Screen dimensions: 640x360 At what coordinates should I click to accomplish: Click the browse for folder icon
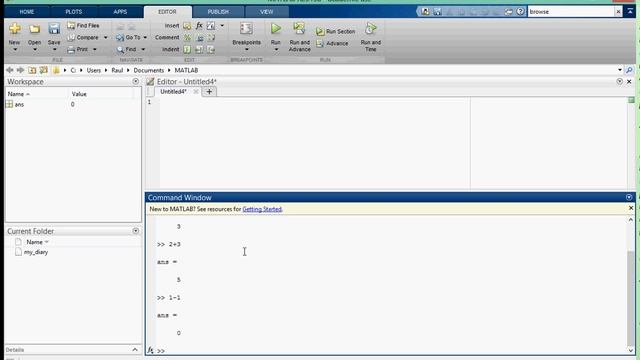(44, 70)
